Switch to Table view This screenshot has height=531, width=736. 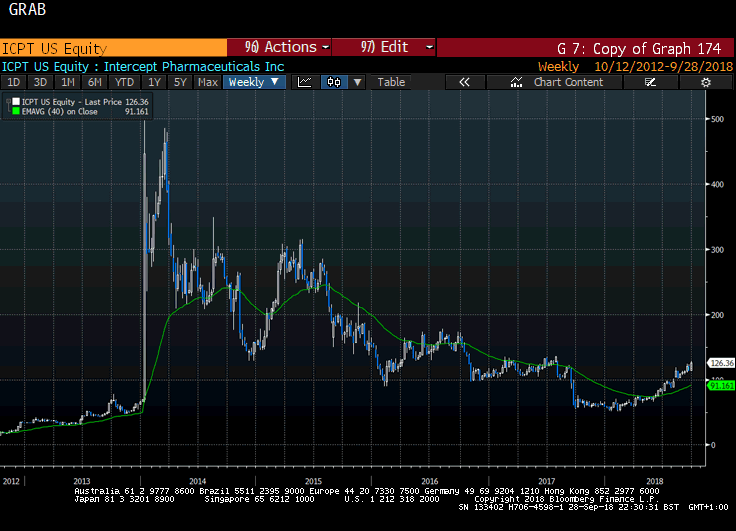(391, 82)
